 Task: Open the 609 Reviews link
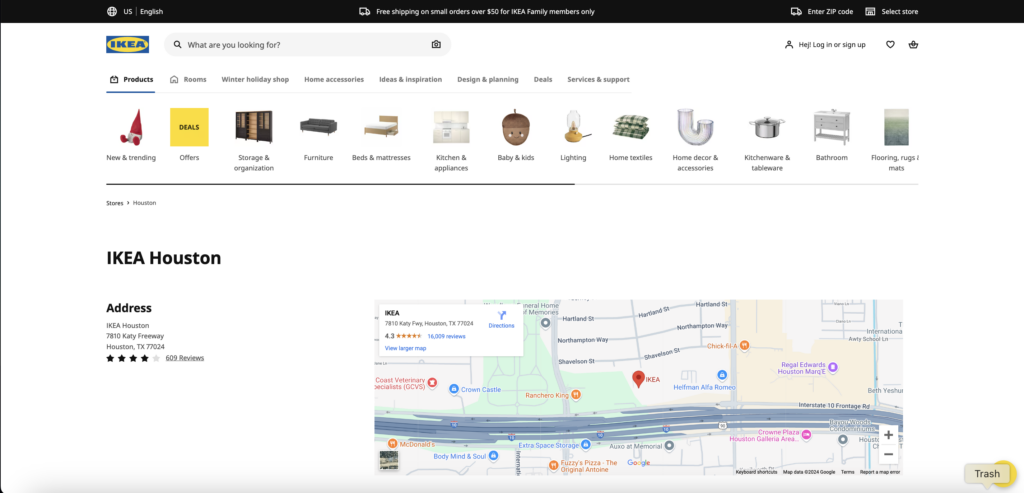pyautogui.click(x=185, y=358)
